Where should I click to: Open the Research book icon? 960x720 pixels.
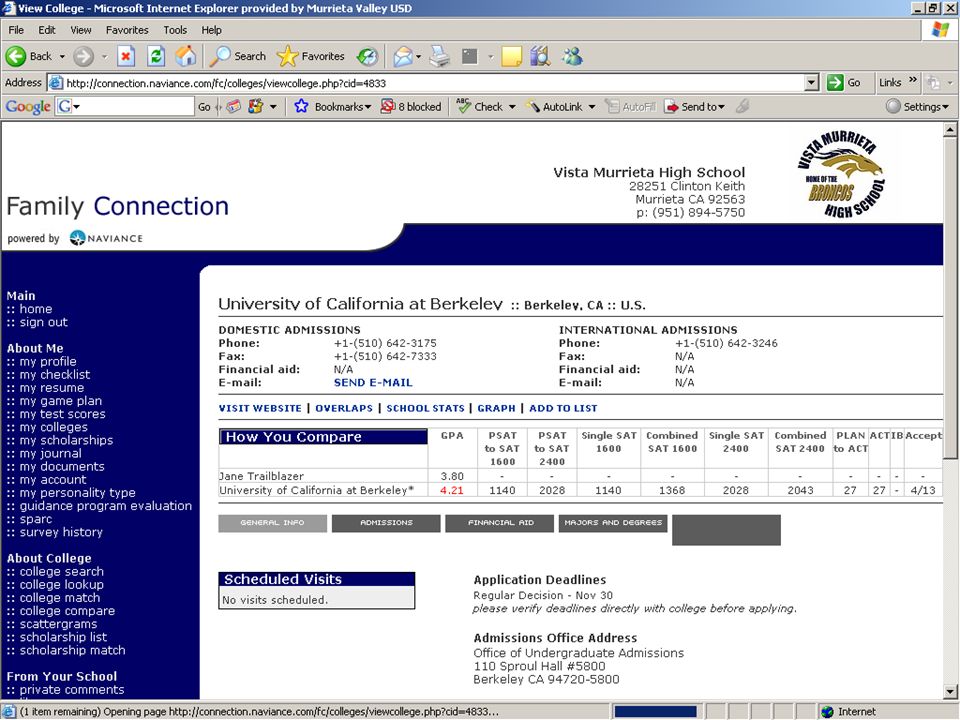541,56
